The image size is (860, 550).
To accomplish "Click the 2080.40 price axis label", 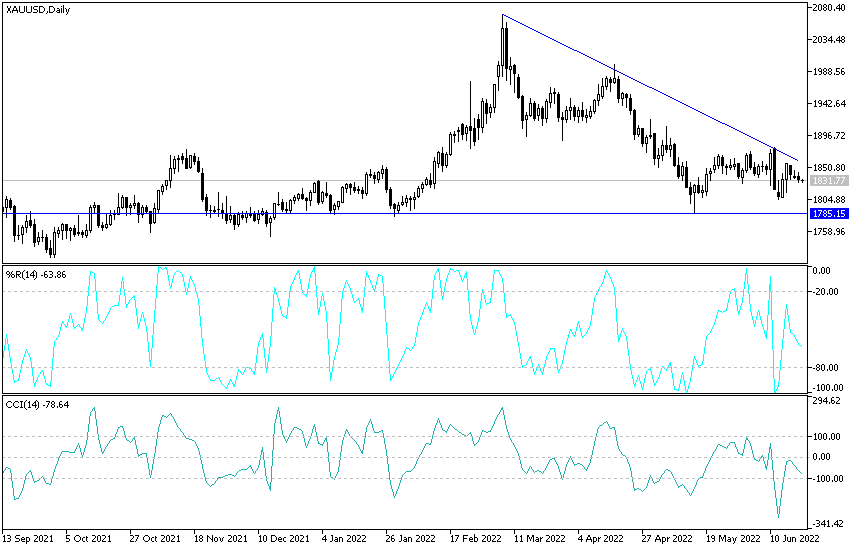I will pos(829,8).
